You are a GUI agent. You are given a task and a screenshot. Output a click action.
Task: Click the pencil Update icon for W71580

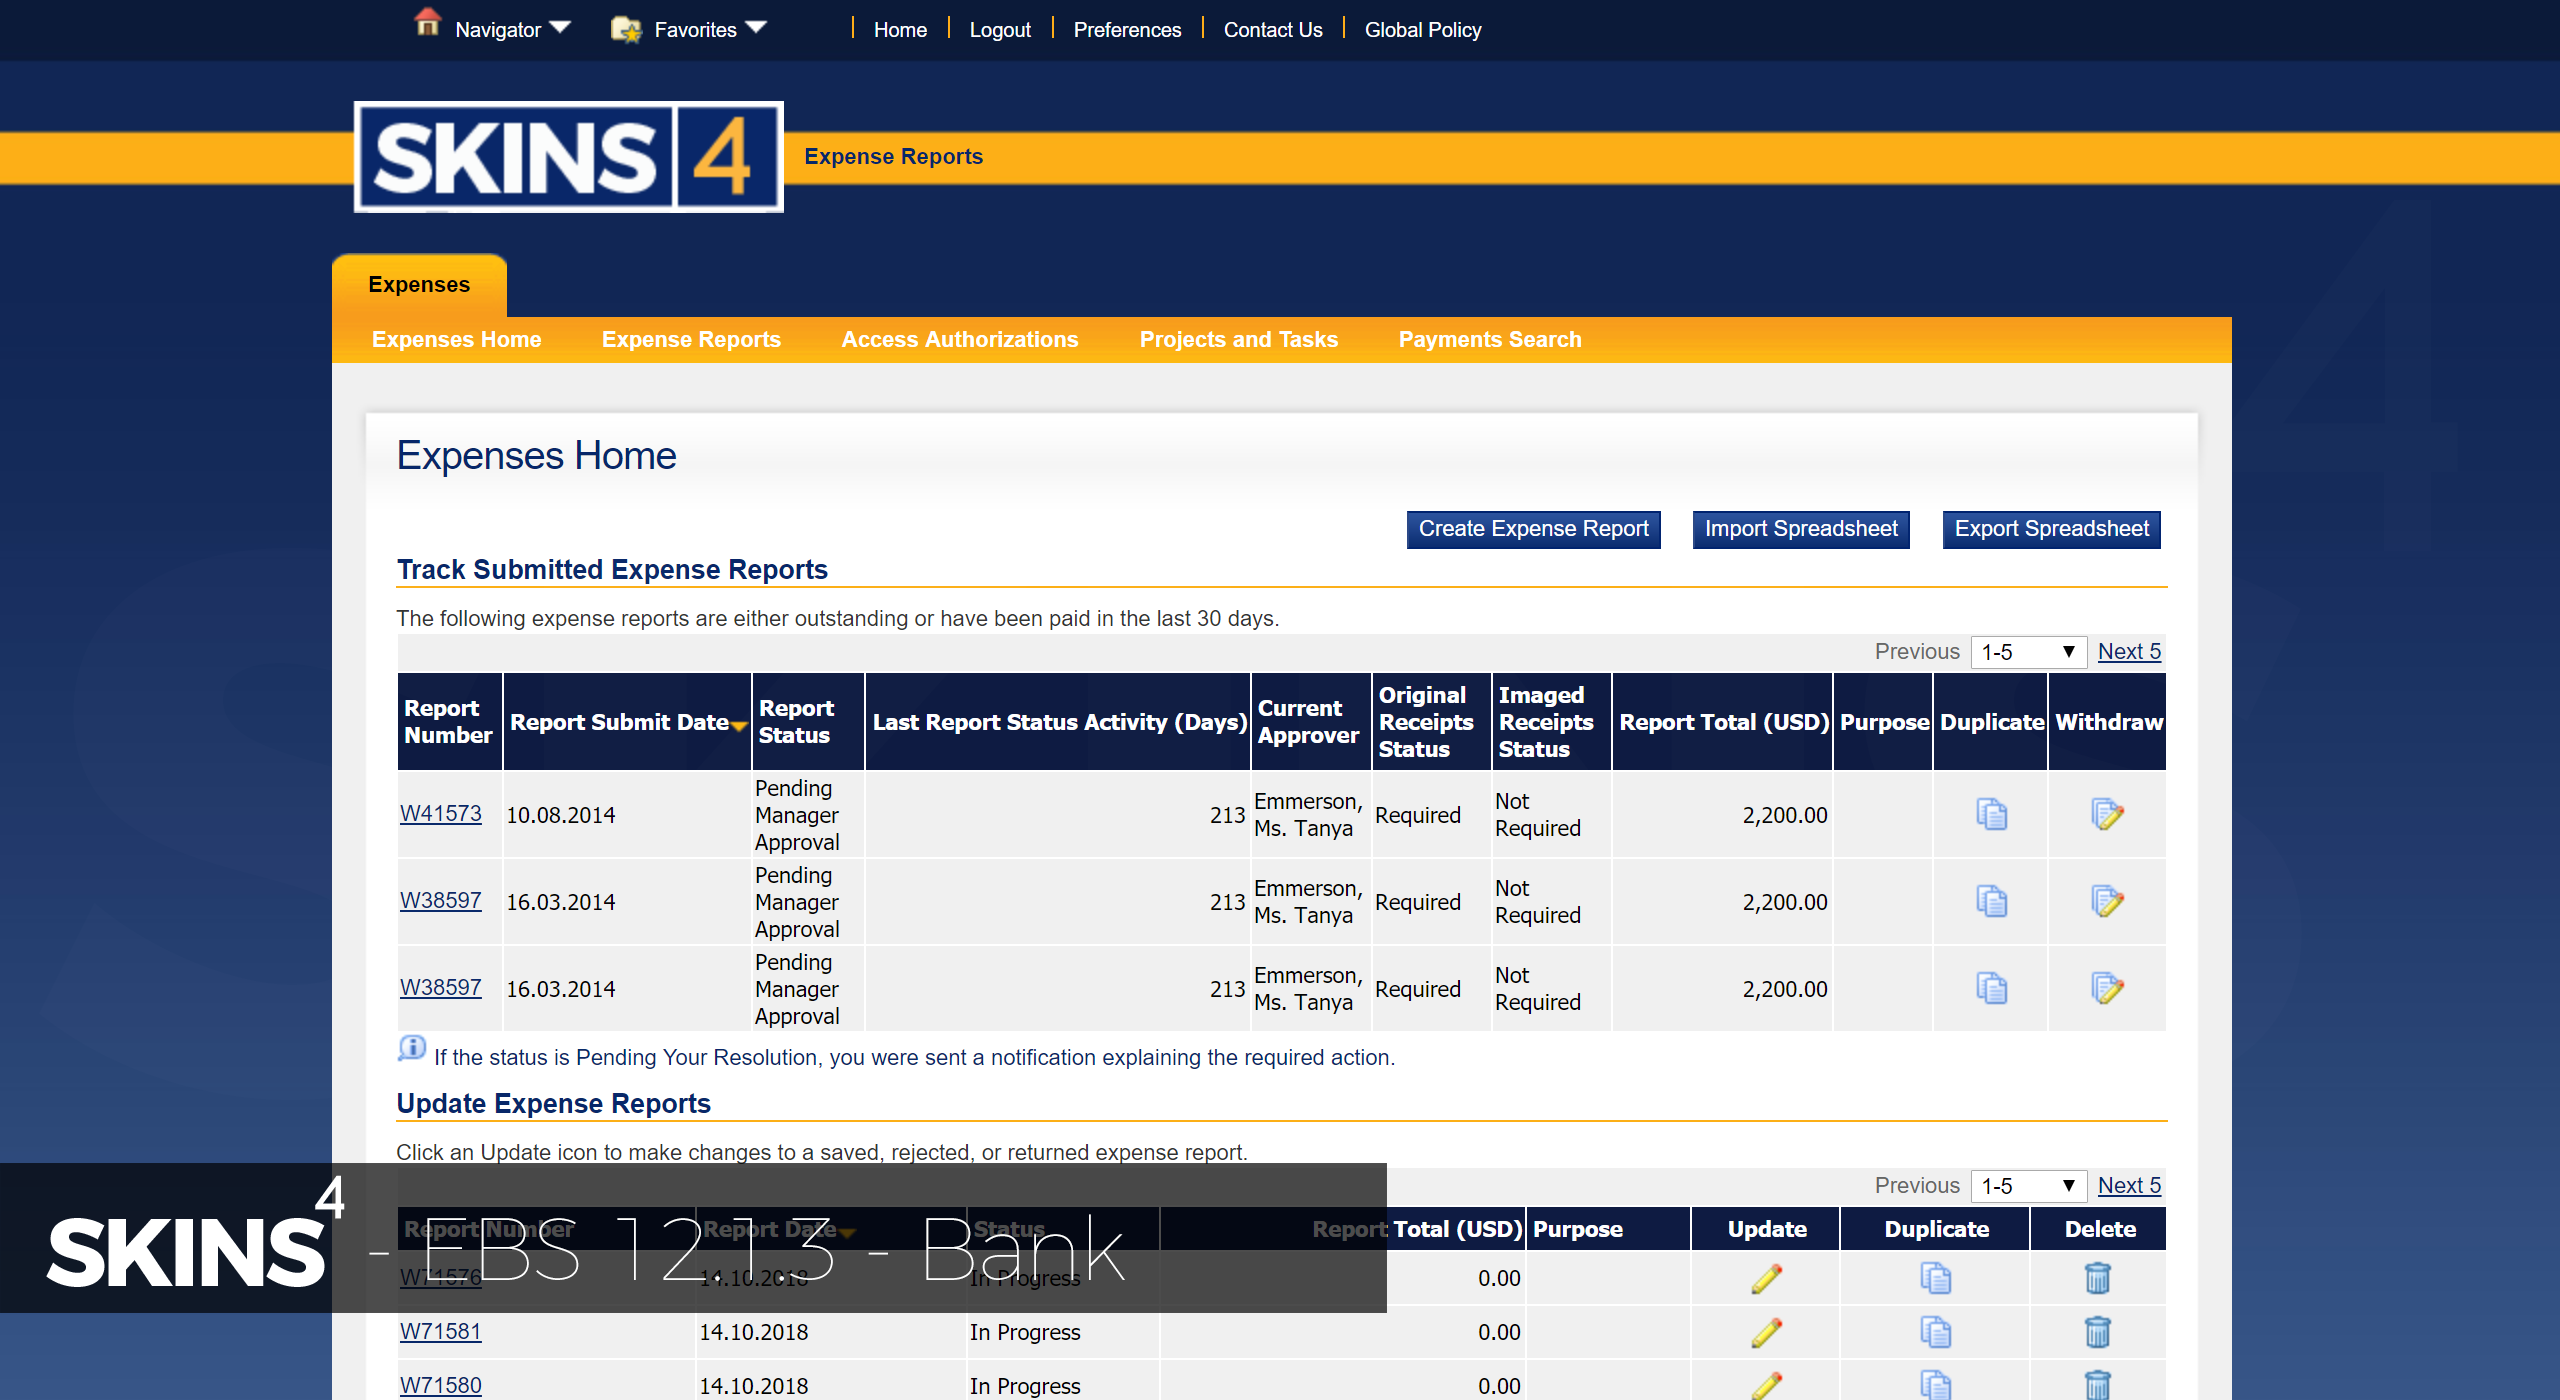click(1766, 1385)
